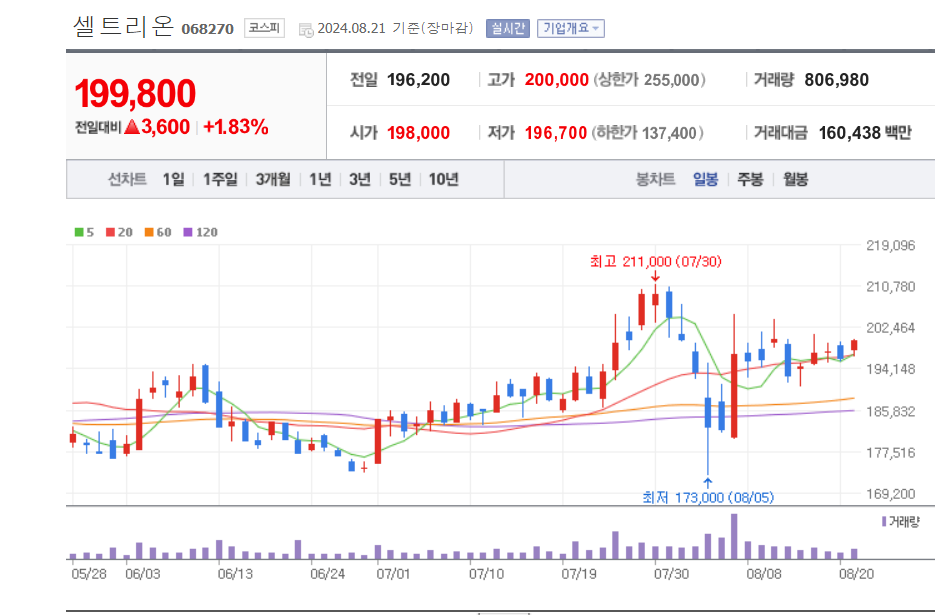This screenshot has height=615, width=935.
Task: Click the 거래대금 value 160,438 백만
Action: tap(865, 132)
